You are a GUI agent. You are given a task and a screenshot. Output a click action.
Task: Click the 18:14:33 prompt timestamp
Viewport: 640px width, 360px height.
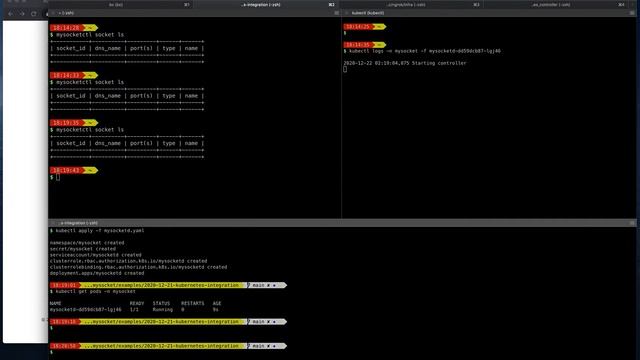pyautogui.click(x=66, y=75)
